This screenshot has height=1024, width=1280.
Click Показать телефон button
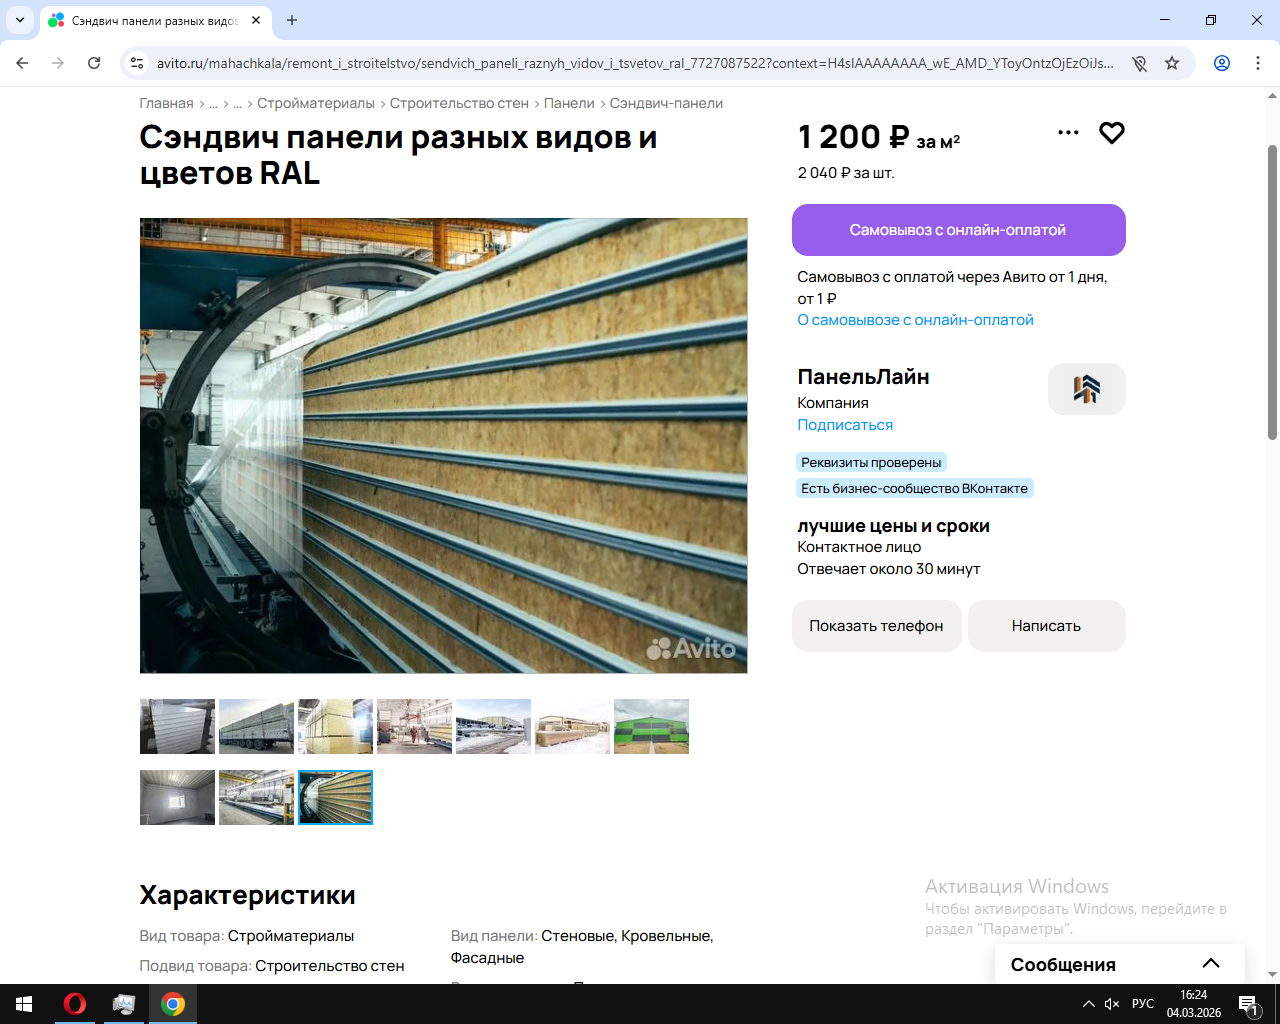[x=876, y=626]
